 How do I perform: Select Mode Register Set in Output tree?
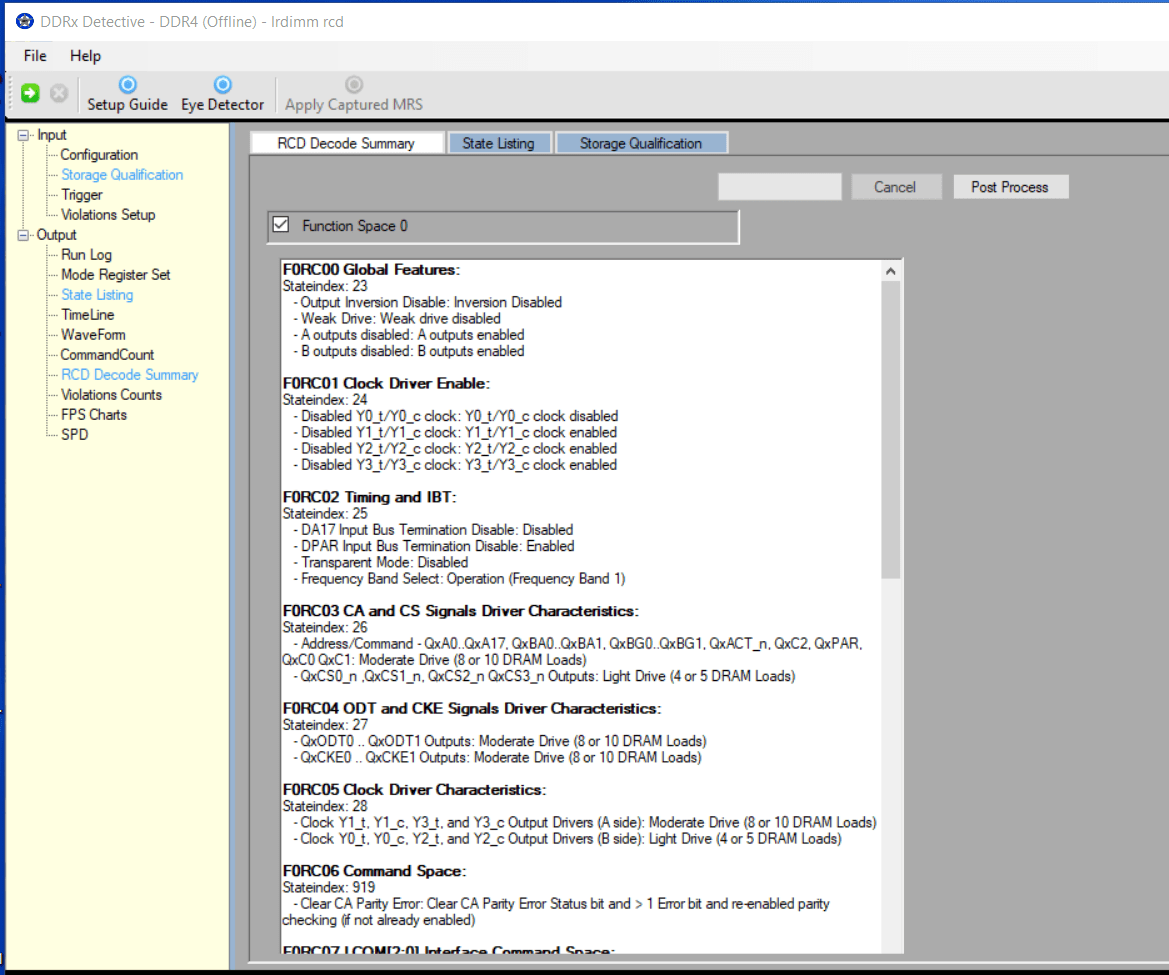[115, 275]
